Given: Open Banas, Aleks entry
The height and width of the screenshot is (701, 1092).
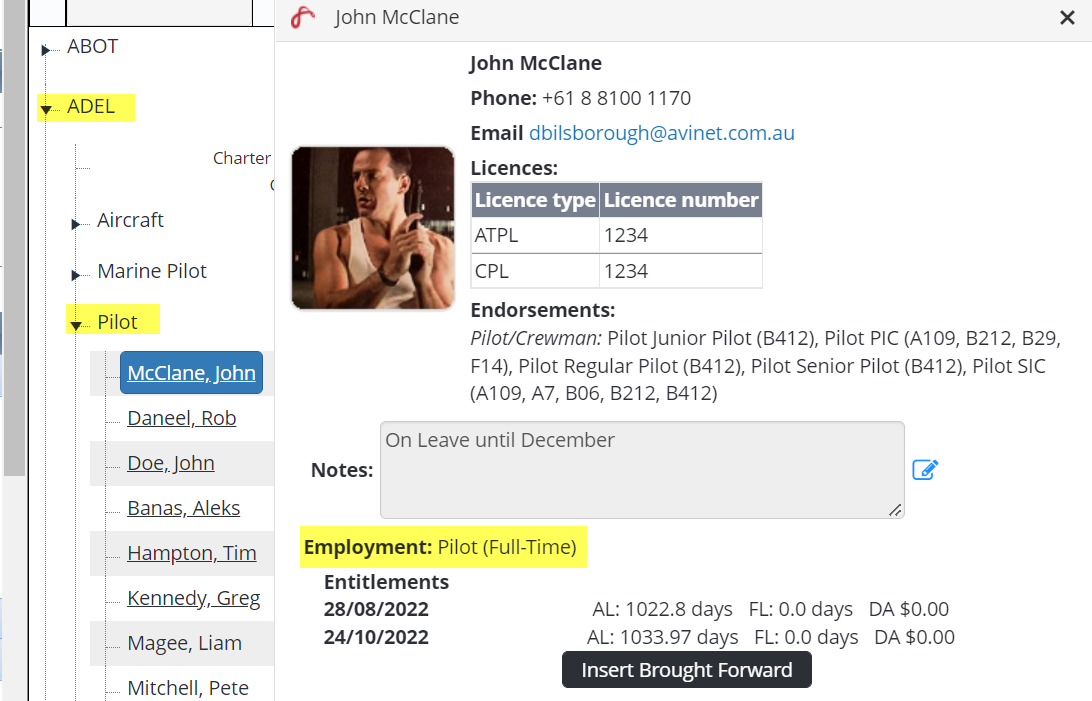Looking at the screenshot, I should pyautogui.click(x=184, y=508).
